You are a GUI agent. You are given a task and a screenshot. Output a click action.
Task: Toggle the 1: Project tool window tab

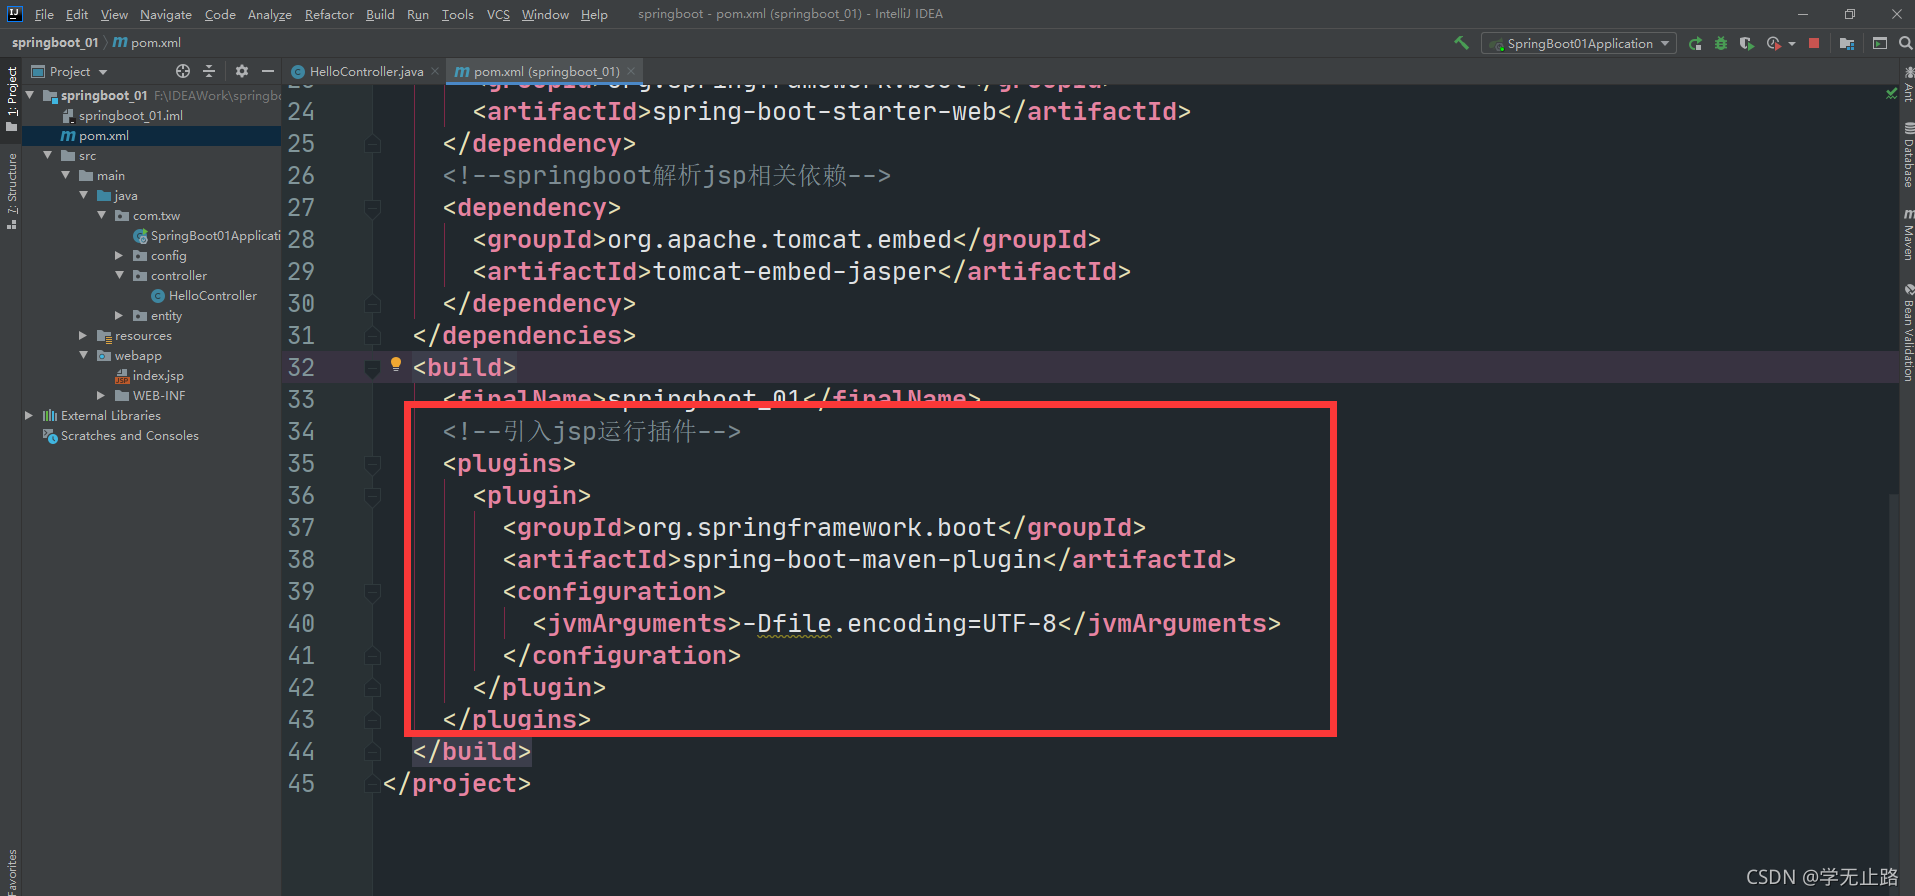point(11,98)
